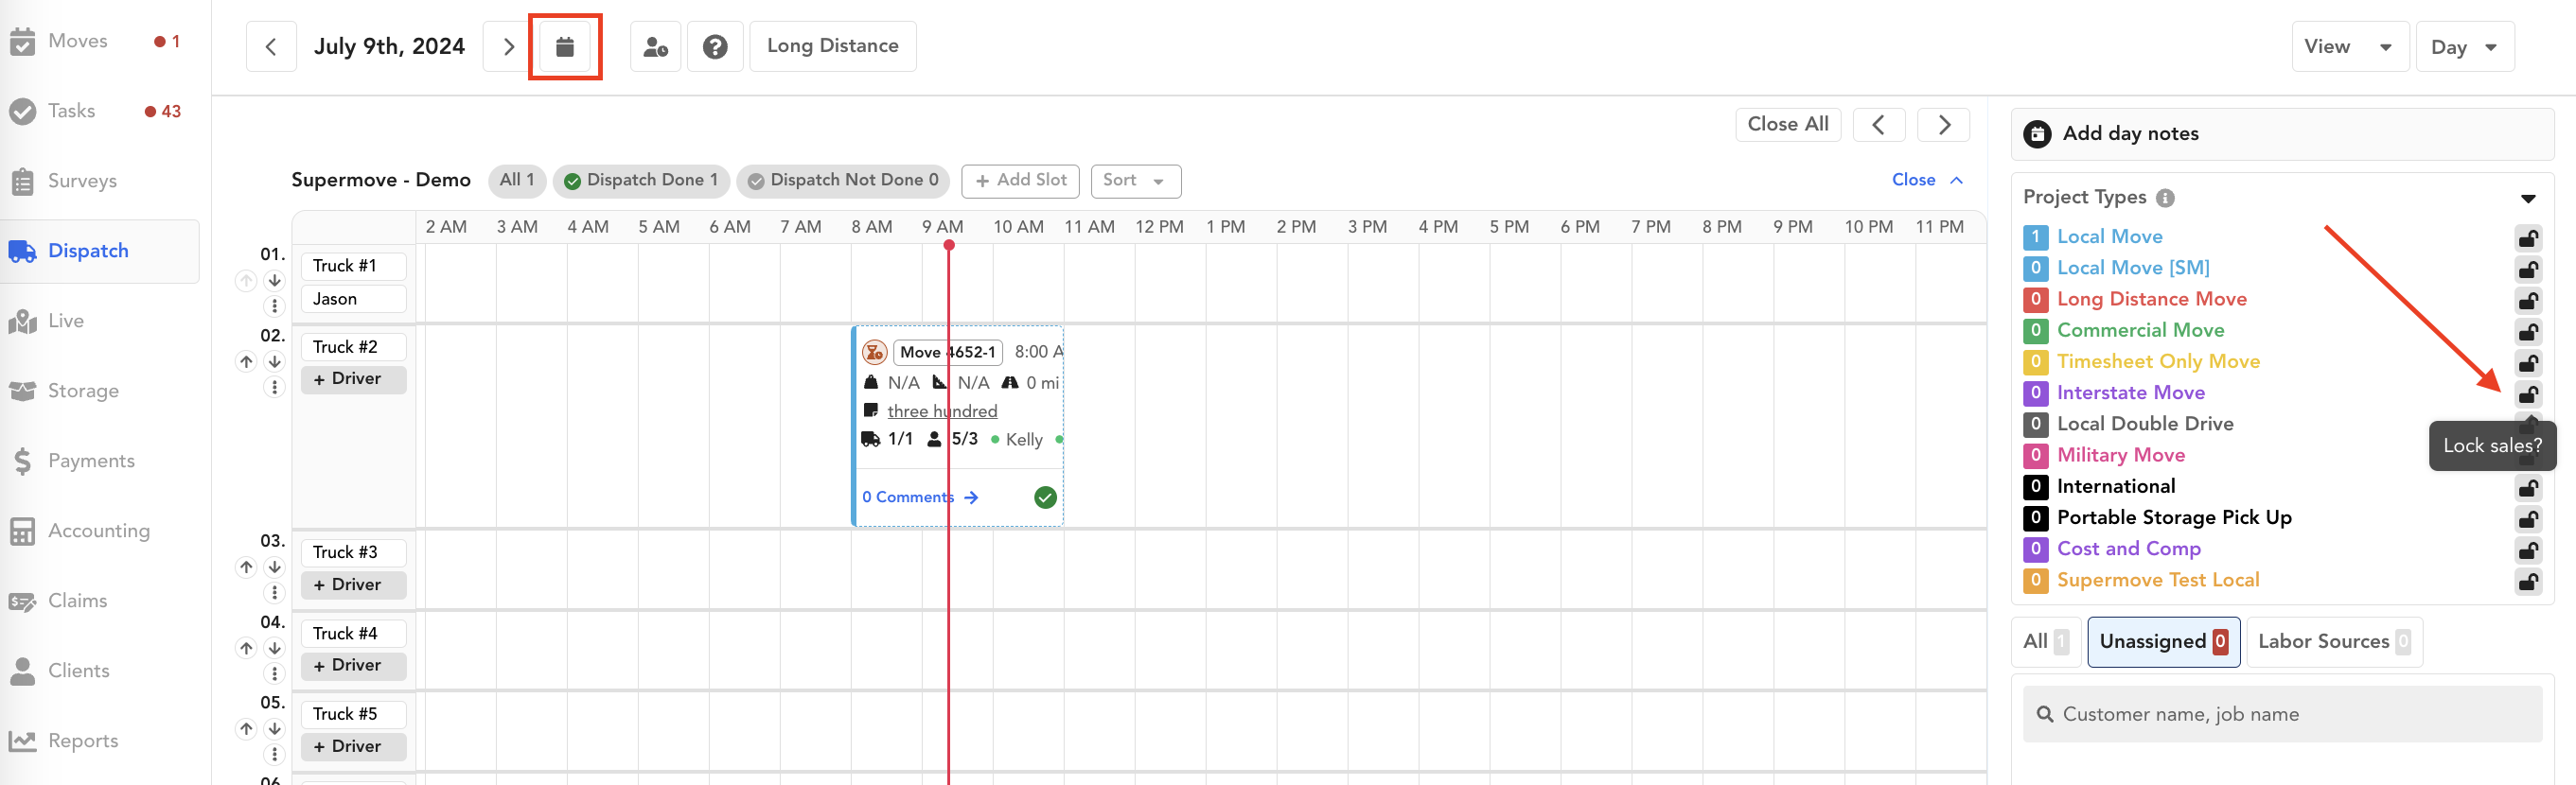Move Truck #4 slot up arrow

(x=246, y=648)
